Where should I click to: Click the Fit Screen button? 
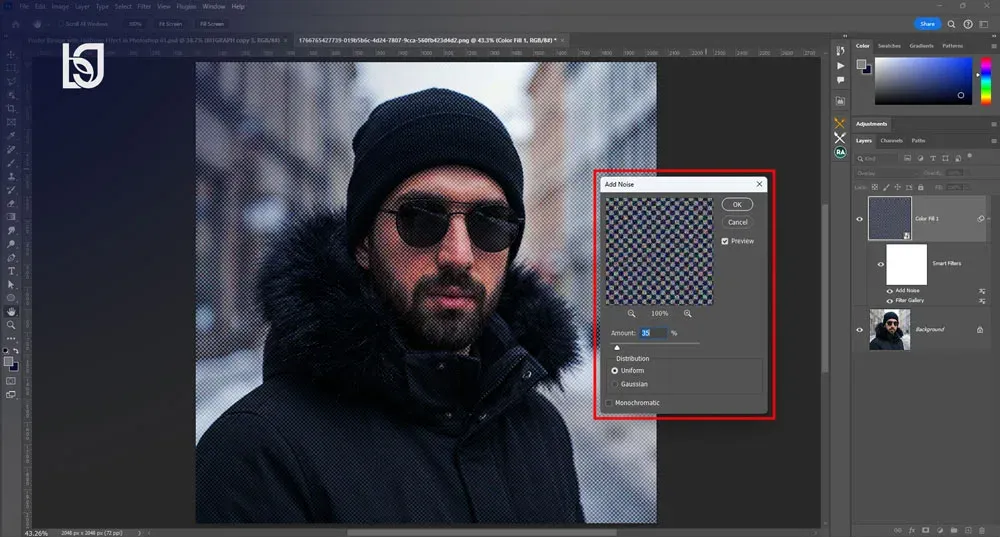(x=170, y=24)
